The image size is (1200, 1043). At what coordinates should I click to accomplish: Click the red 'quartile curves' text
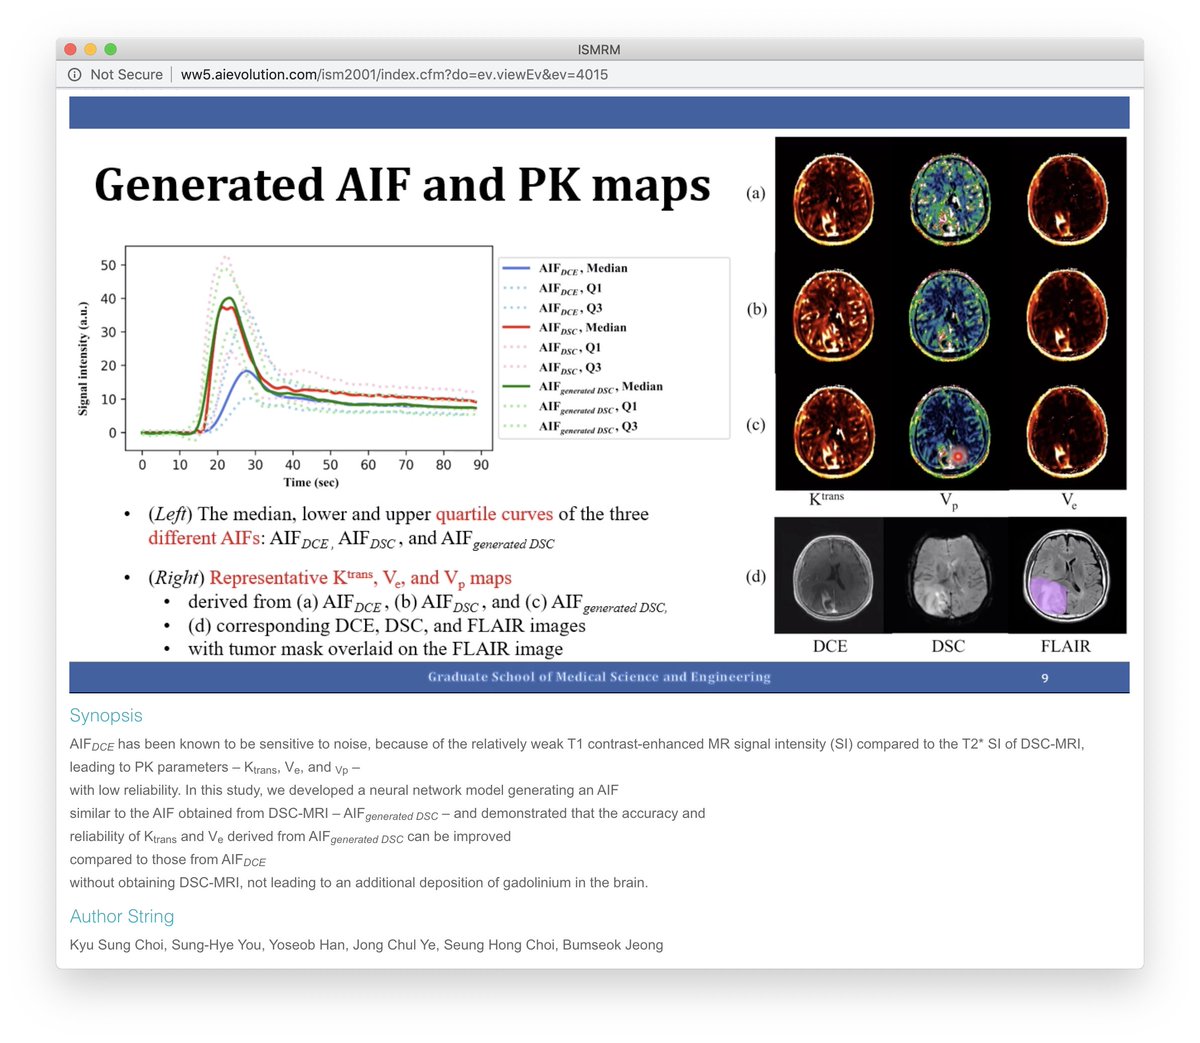tap(494, 514)
